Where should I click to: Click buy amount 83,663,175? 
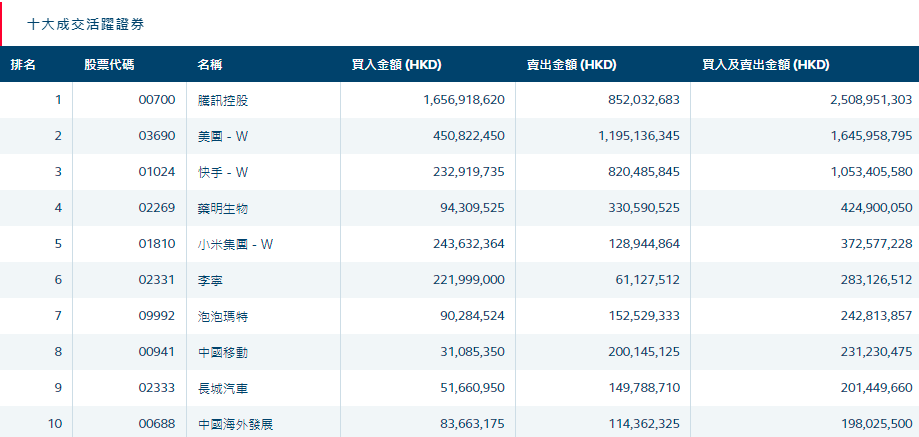[472, 424]
